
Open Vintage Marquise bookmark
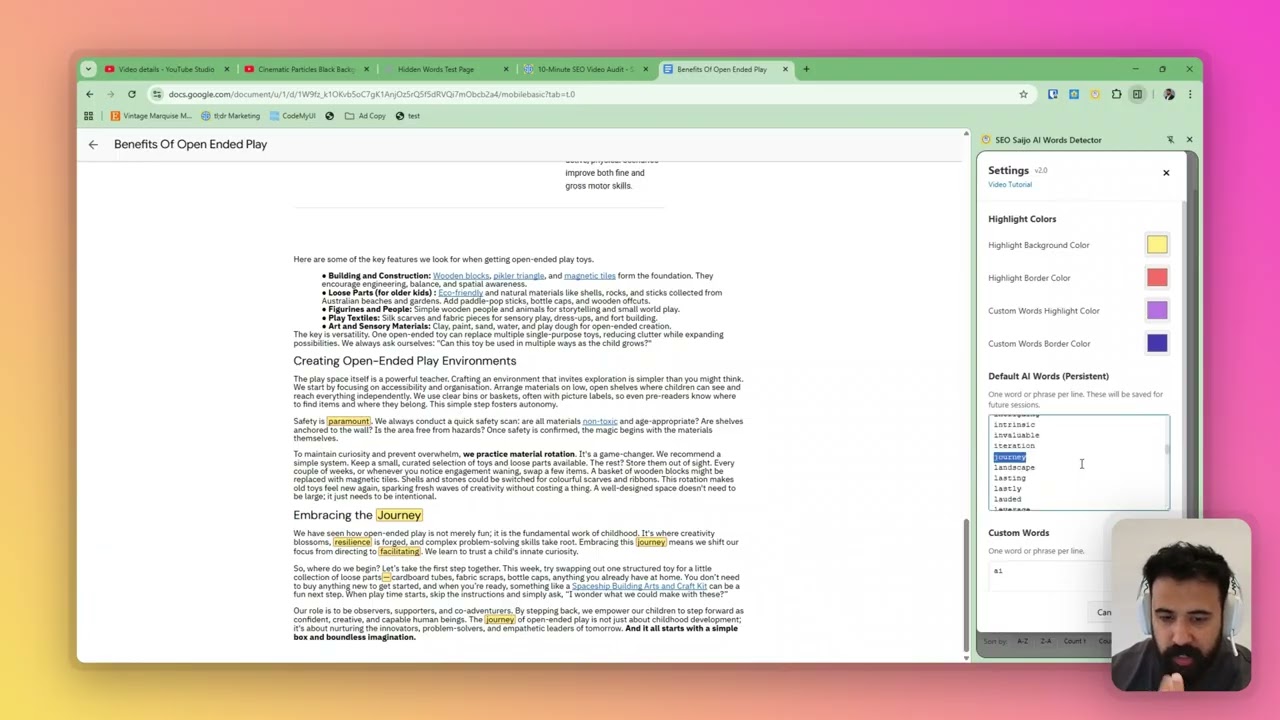coord(151,116)
